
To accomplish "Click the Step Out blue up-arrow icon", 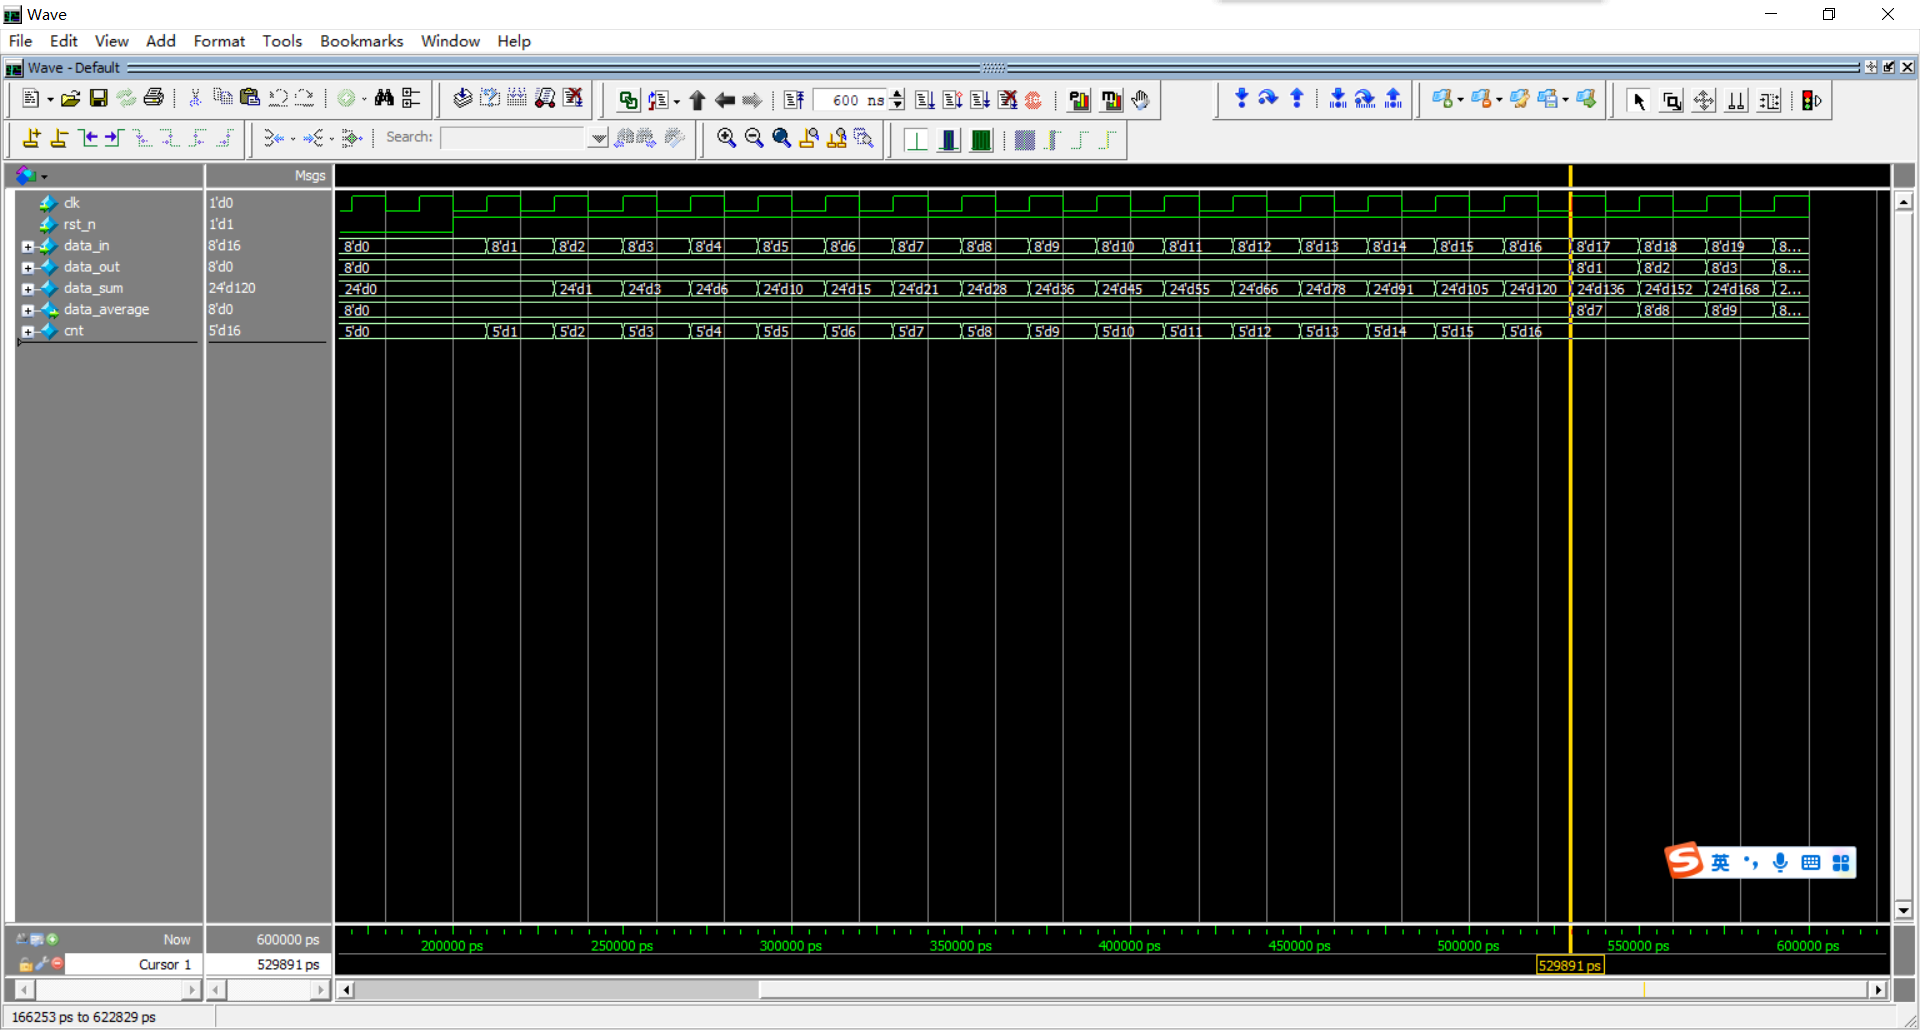I will pyautogui.click(x=1297, y=98).
